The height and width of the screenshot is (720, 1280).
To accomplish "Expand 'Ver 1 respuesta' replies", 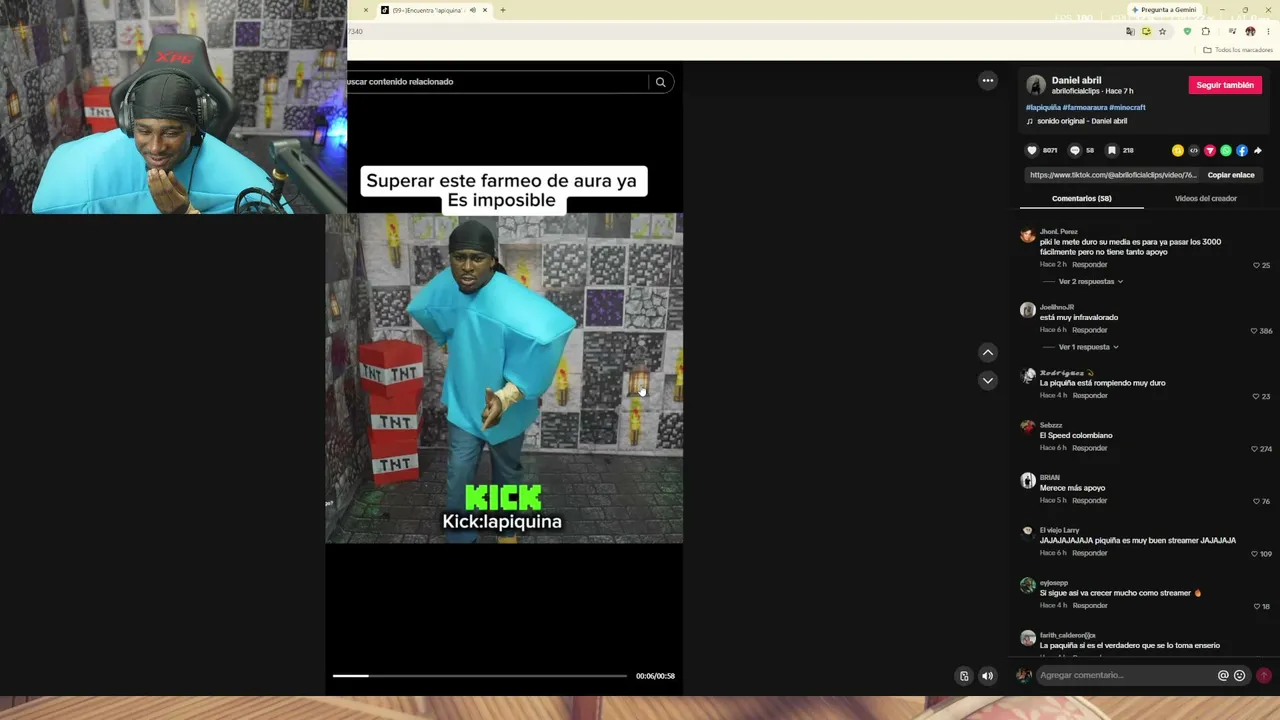I will tap(1088, 347).
